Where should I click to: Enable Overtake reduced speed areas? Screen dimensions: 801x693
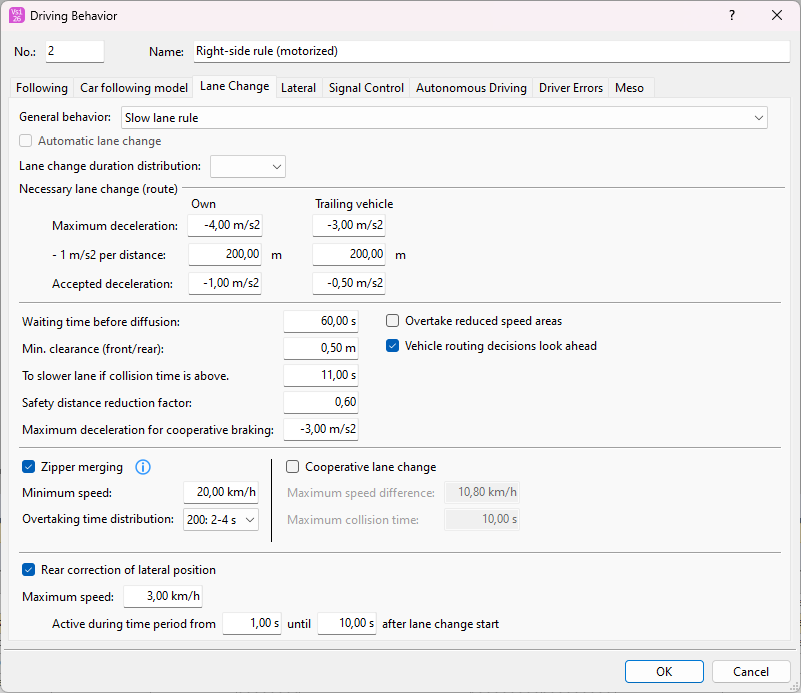[393, 321]
